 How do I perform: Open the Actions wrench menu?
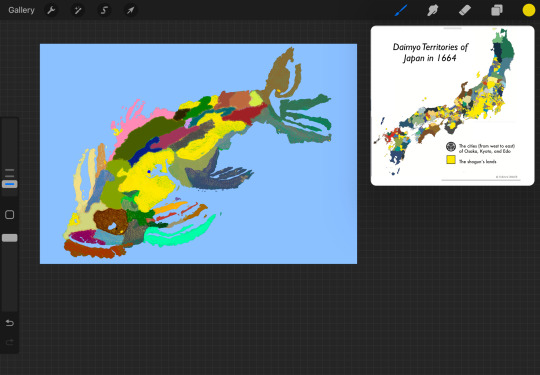click(x=51, y=10)
